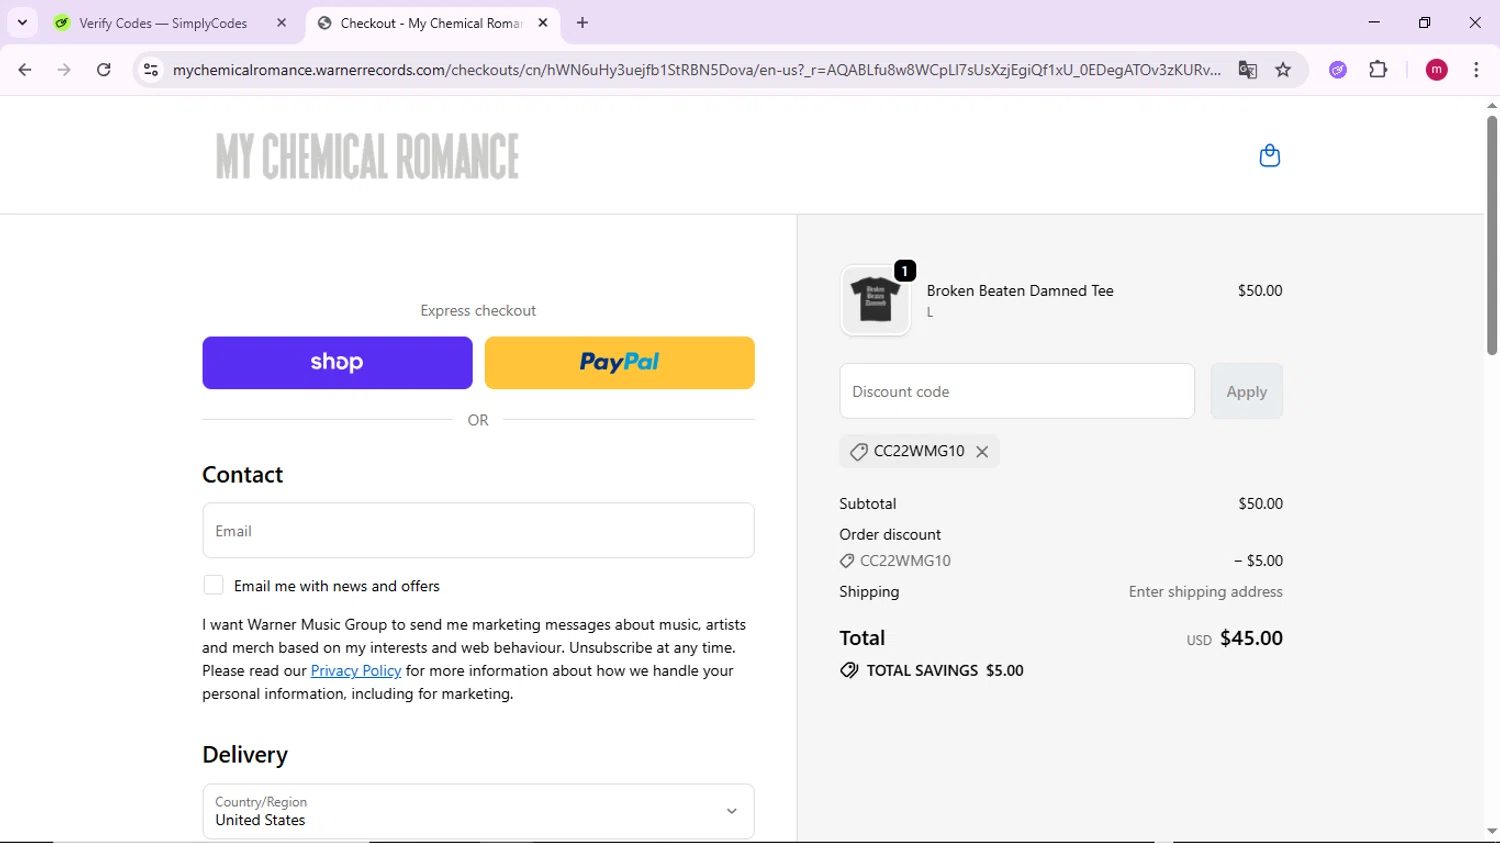The image size is (1500, 843).
Task: Close the Verify Codes SimplyCodes tab
Action: click(281, 23)
